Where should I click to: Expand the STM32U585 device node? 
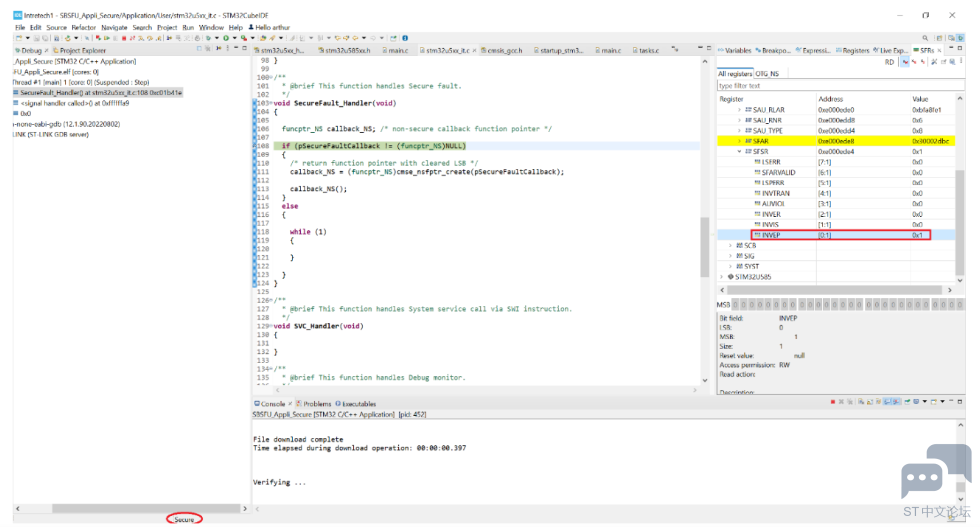tap(722, 277)
